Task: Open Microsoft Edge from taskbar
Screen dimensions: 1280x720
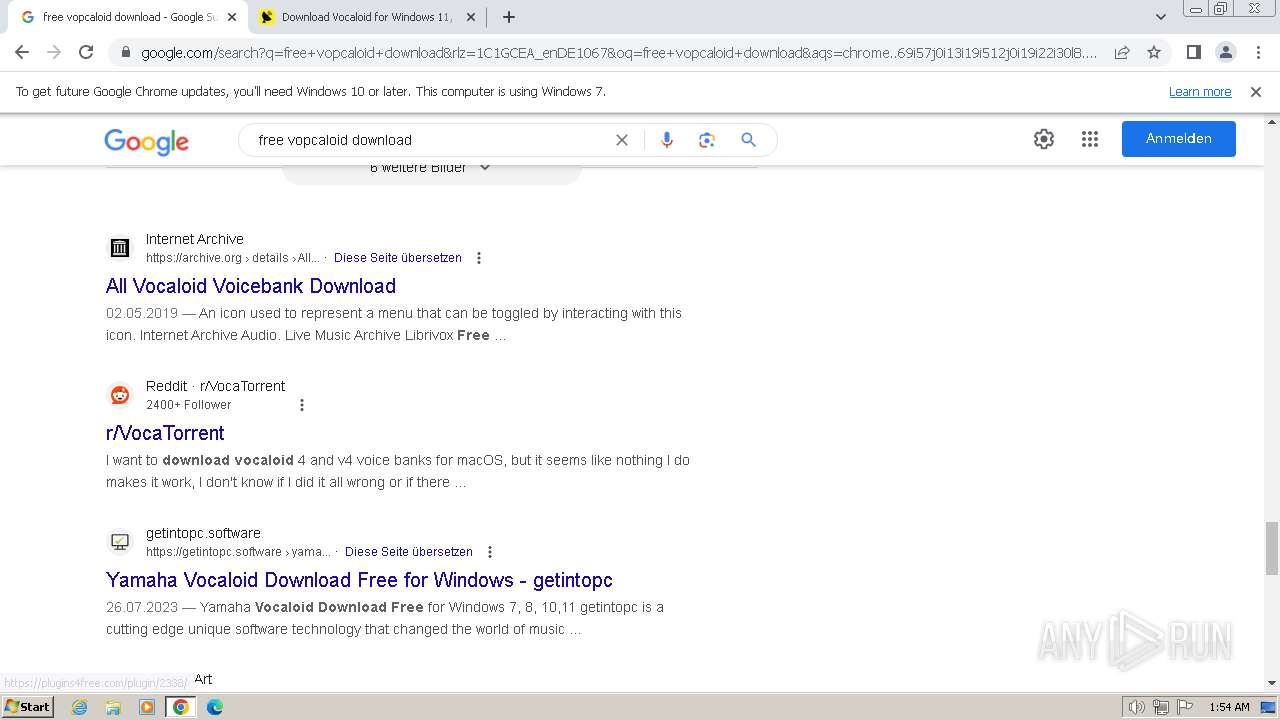Action: 214,707
